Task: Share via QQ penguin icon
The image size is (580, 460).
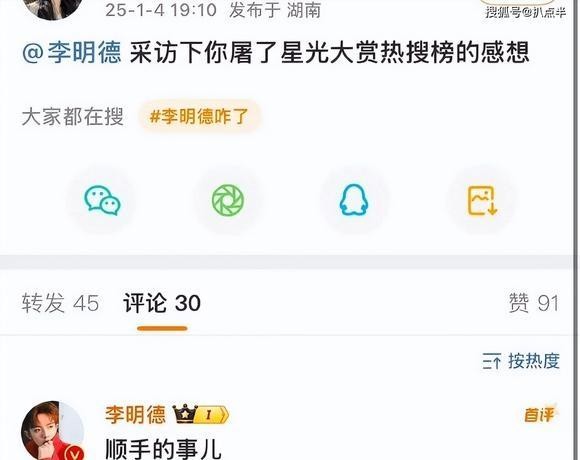Action: point(354,200)
